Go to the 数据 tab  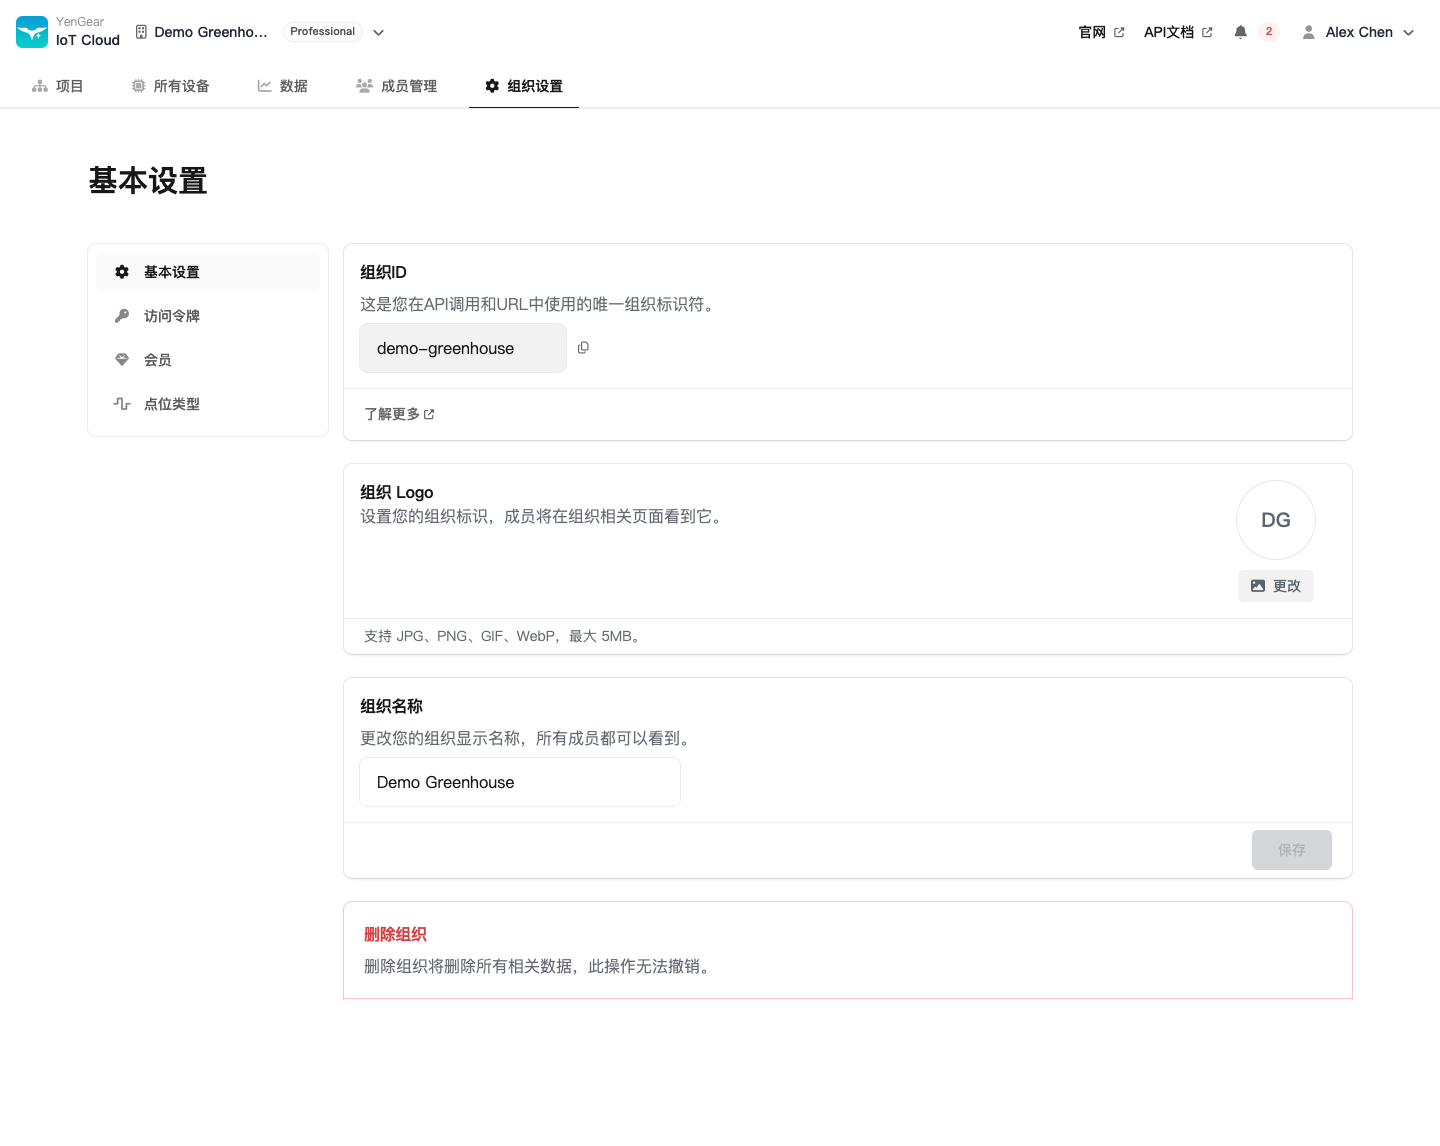click(x=282, y=86)
